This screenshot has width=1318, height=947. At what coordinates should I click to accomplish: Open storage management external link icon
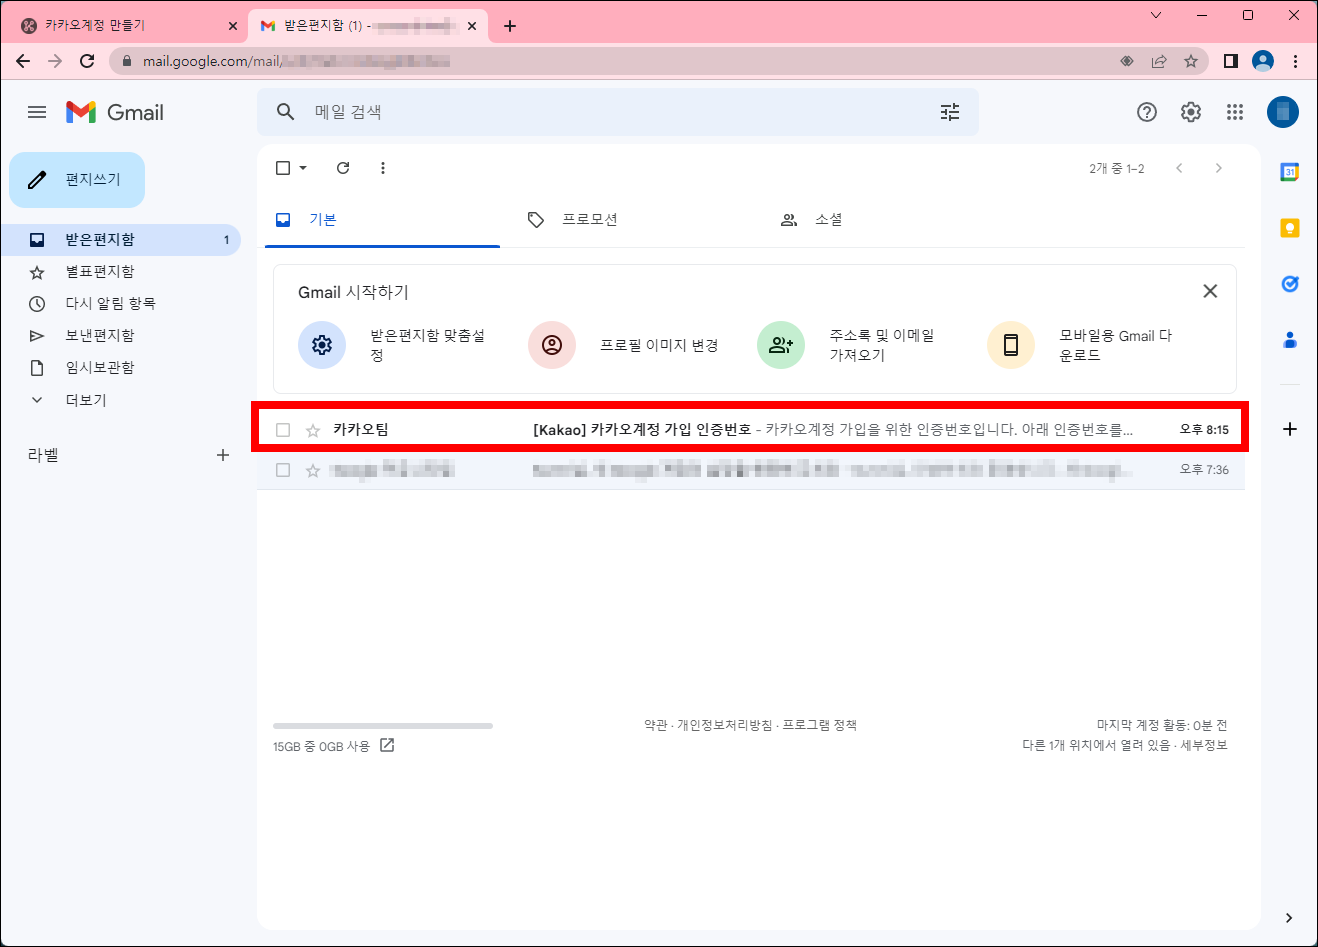point(387,745)
